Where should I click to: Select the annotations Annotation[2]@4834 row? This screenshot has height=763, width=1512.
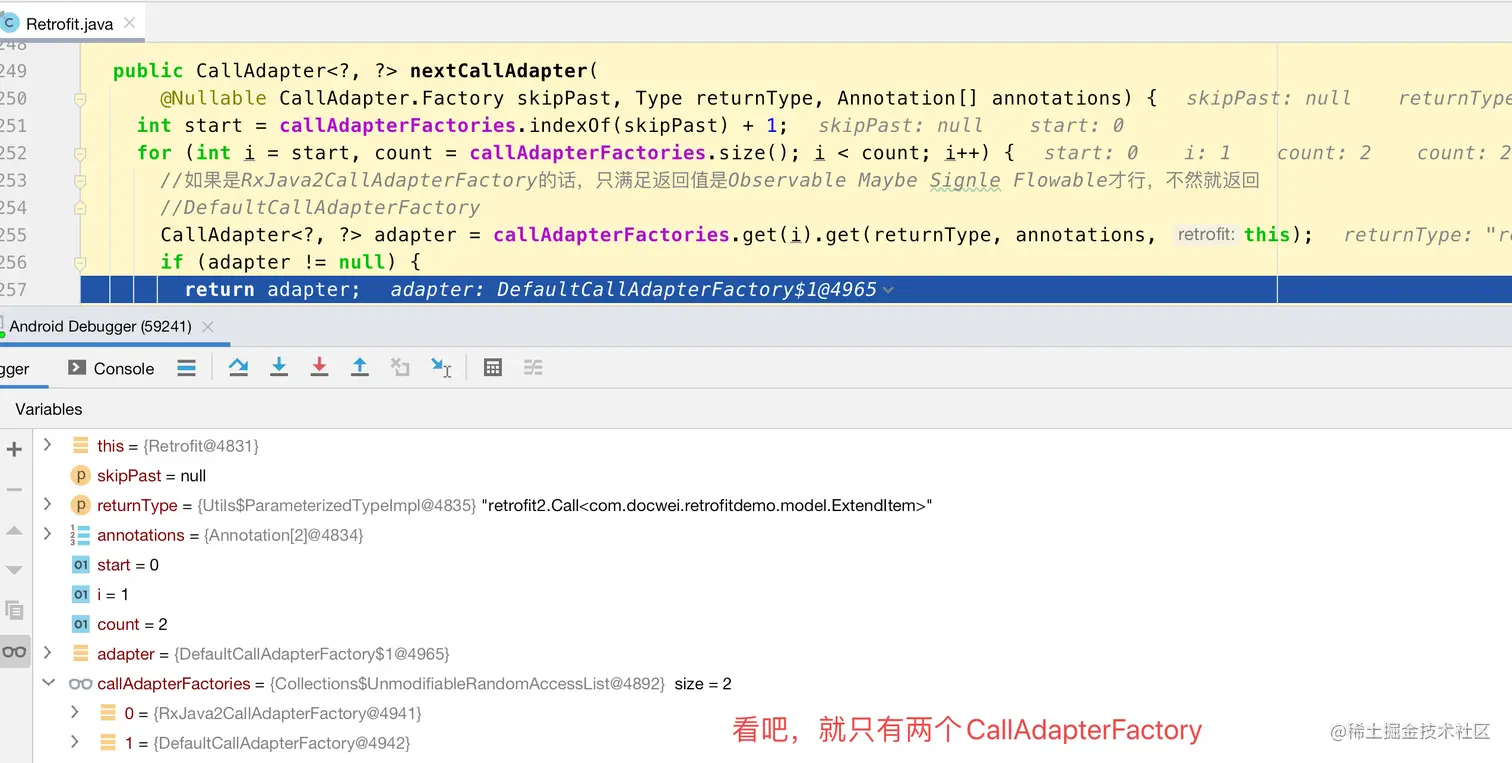[x=772, y=535]
